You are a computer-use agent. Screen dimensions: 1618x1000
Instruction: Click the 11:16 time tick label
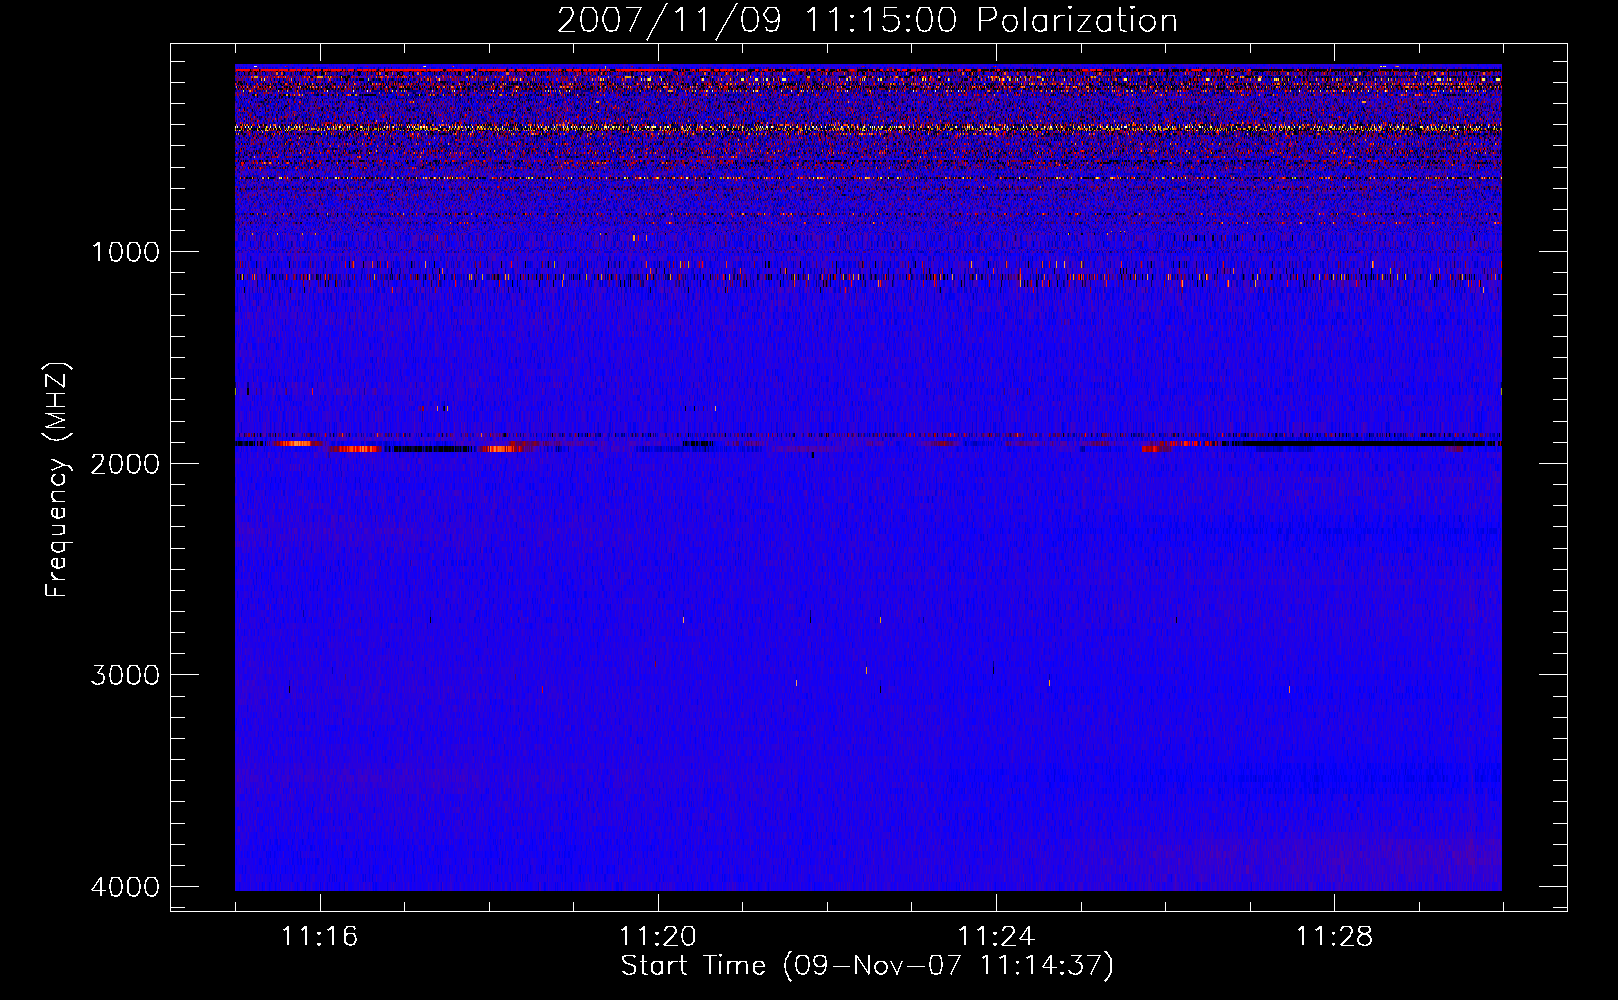[x=320, y=937]
